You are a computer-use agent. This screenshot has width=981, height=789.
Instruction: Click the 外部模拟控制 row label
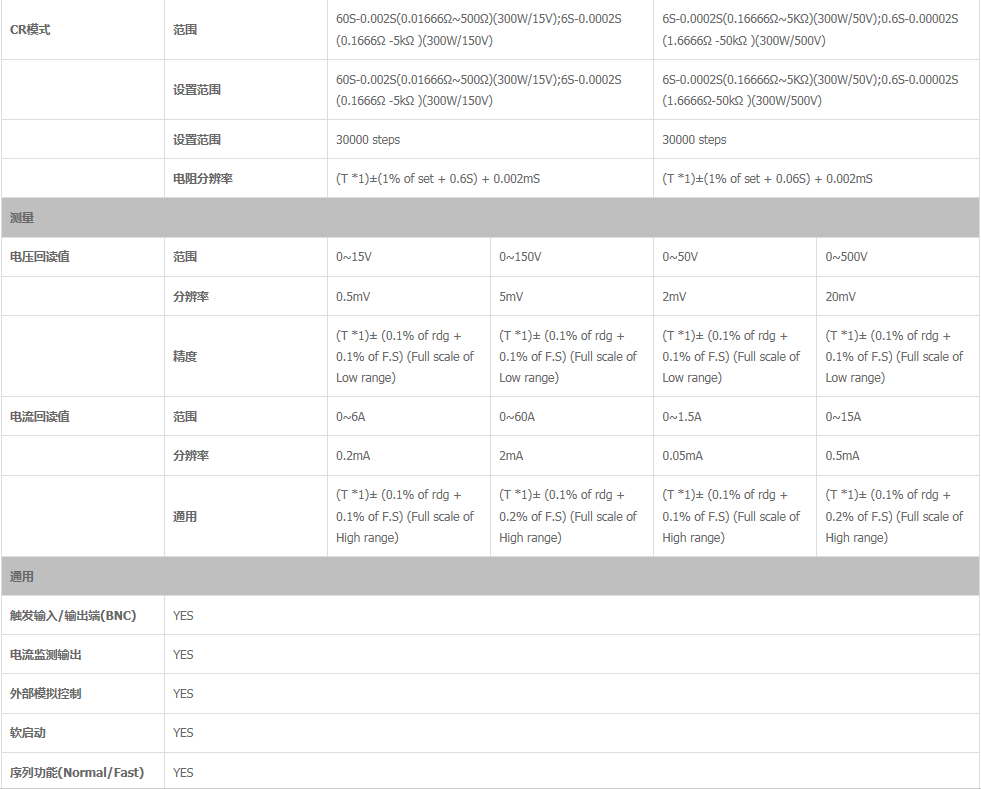[x=46, y=694]
